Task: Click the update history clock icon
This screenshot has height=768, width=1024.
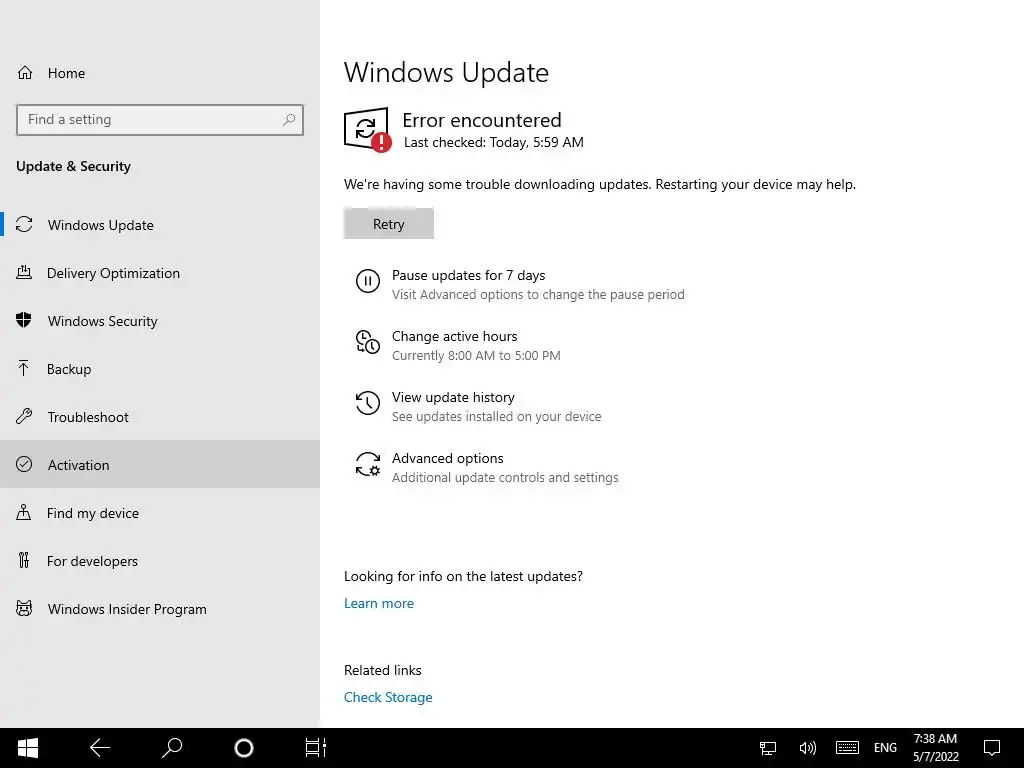Action: click(x=368, y=403)
